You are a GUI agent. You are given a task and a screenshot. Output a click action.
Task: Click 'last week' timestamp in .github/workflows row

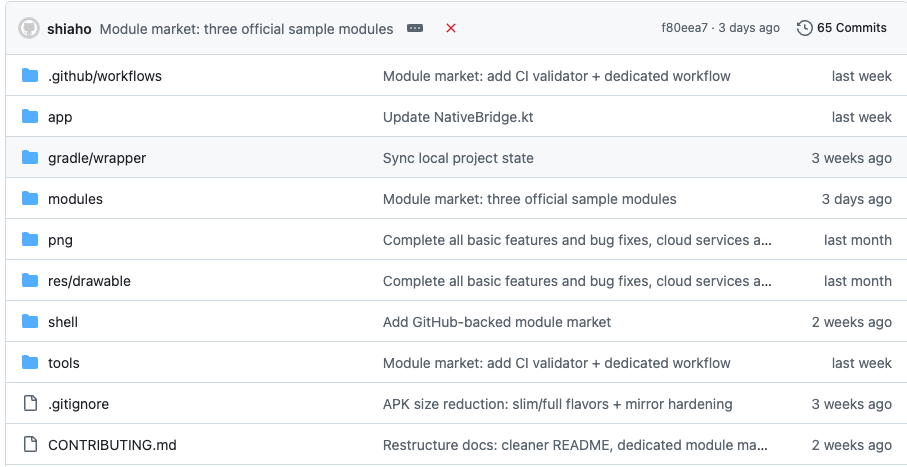tap(861, 76)
